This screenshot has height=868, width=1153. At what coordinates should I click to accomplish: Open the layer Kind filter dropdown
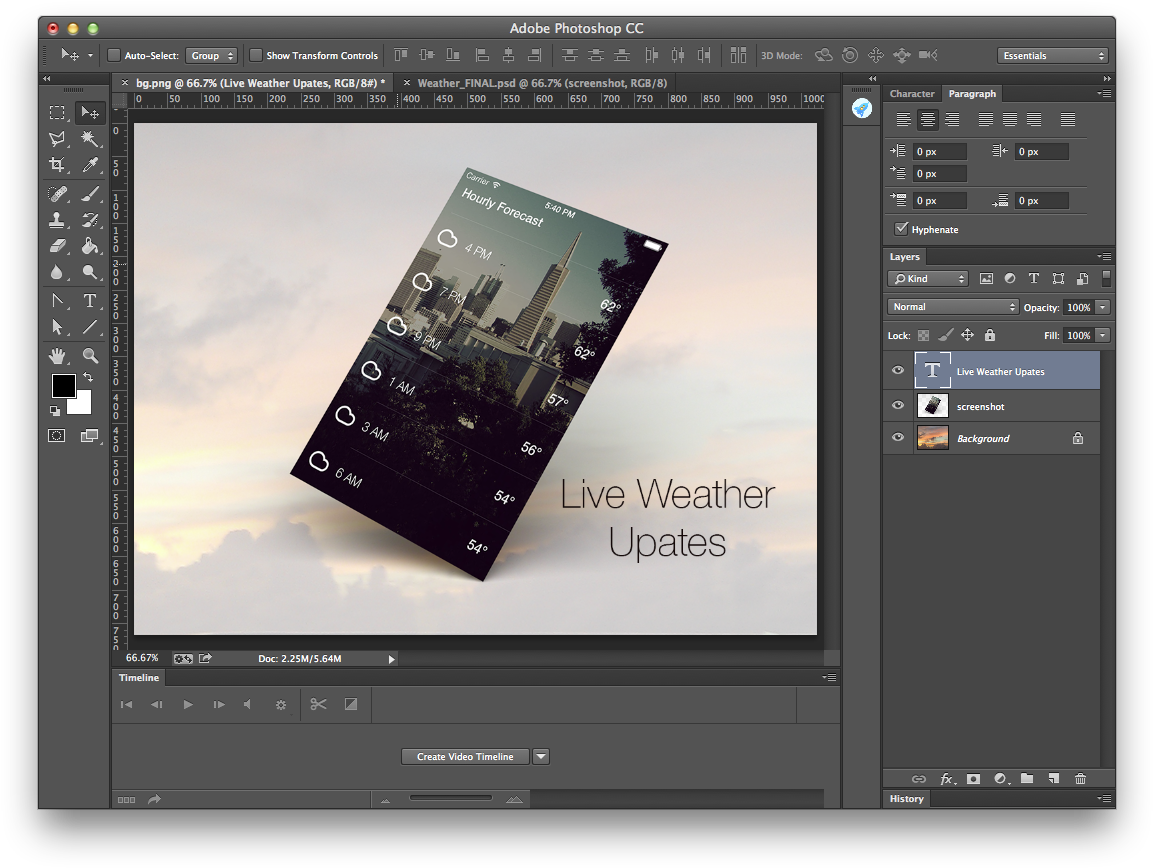click(928, 279)
